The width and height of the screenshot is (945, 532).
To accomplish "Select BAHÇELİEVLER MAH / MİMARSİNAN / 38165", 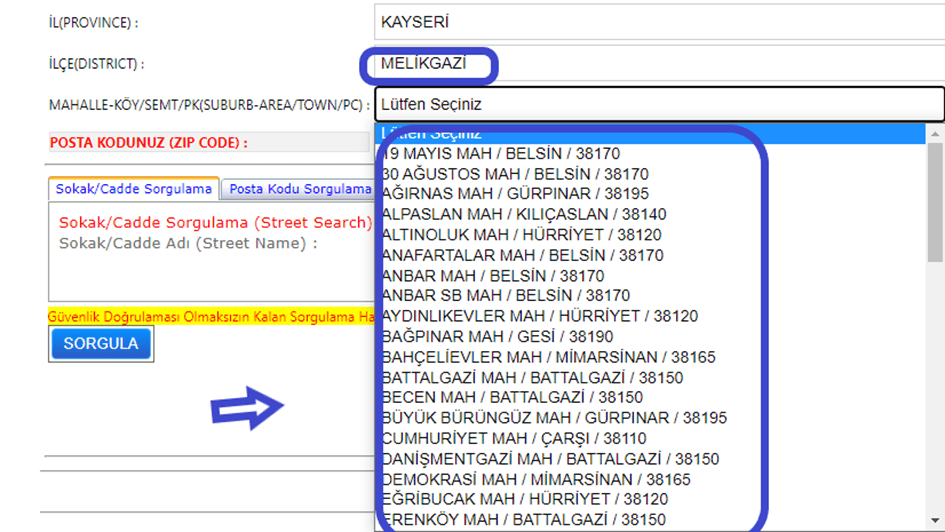I will click(548, 357).
